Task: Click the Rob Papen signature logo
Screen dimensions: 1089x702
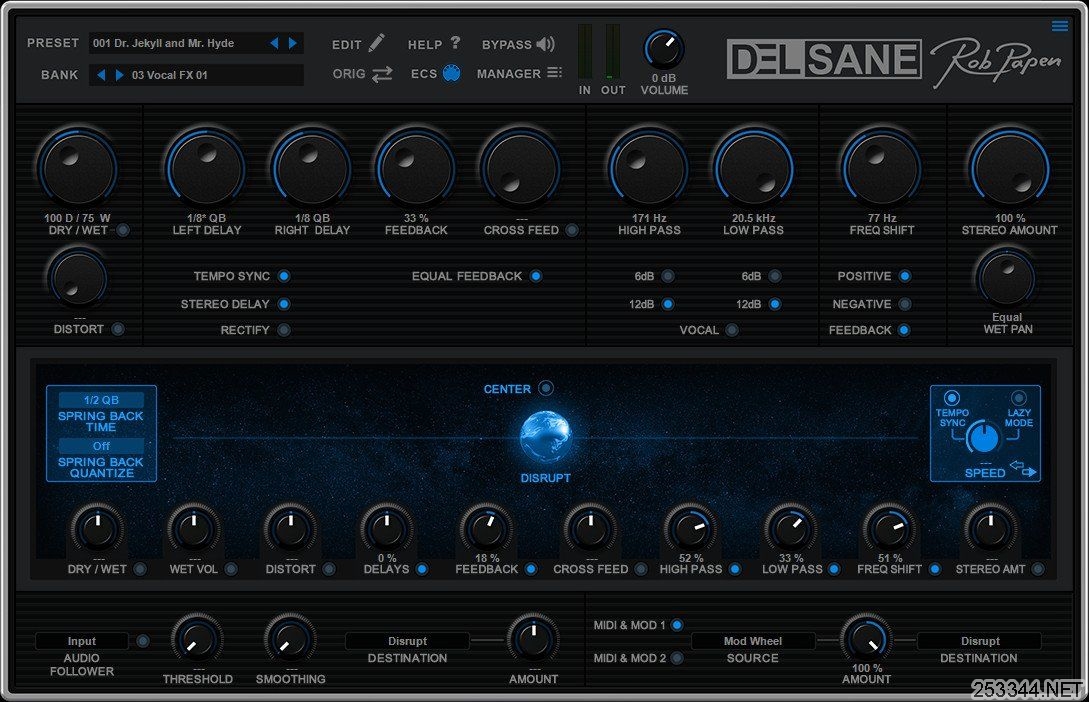Action: pyautogui.click(x=996, y=62)
